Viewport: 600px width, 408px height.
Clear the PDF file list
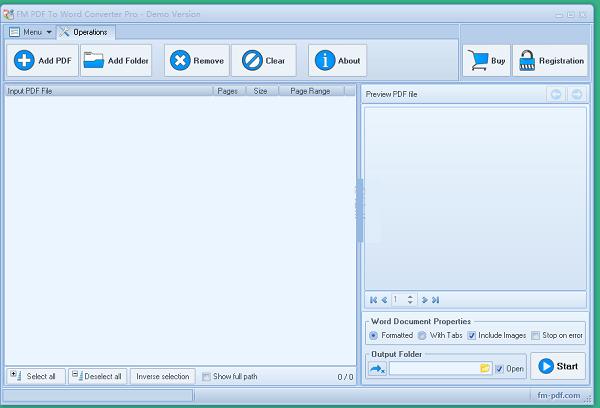point(263,61)
